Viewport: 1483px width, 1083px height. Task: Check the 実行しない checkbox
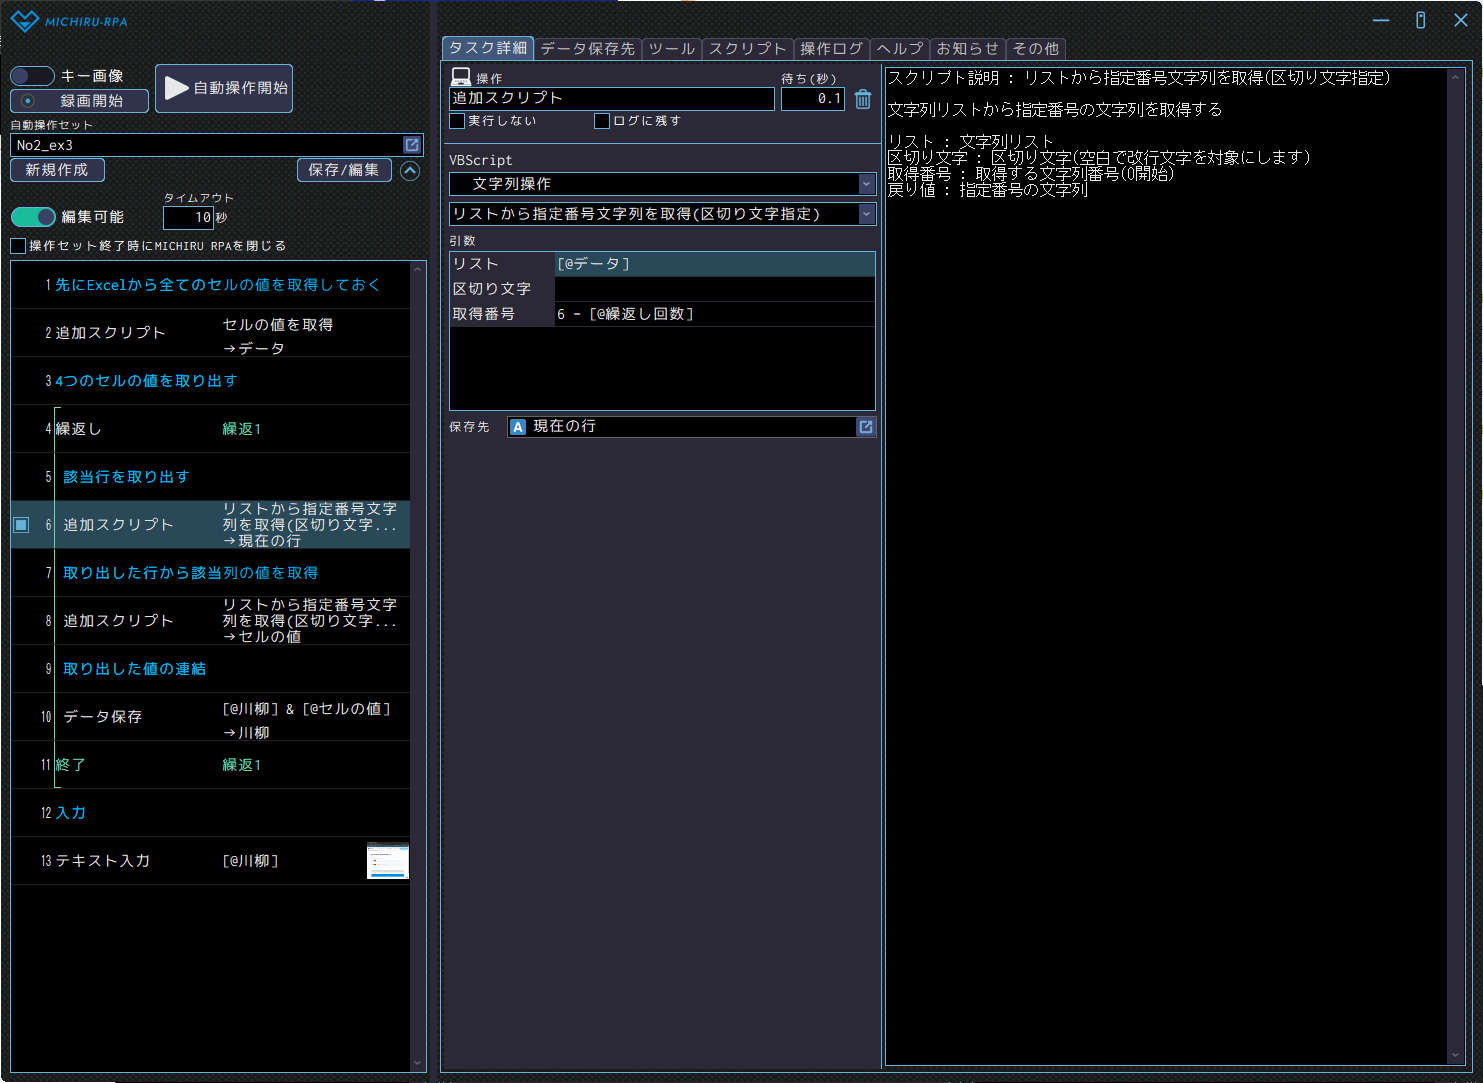point(458,121)
